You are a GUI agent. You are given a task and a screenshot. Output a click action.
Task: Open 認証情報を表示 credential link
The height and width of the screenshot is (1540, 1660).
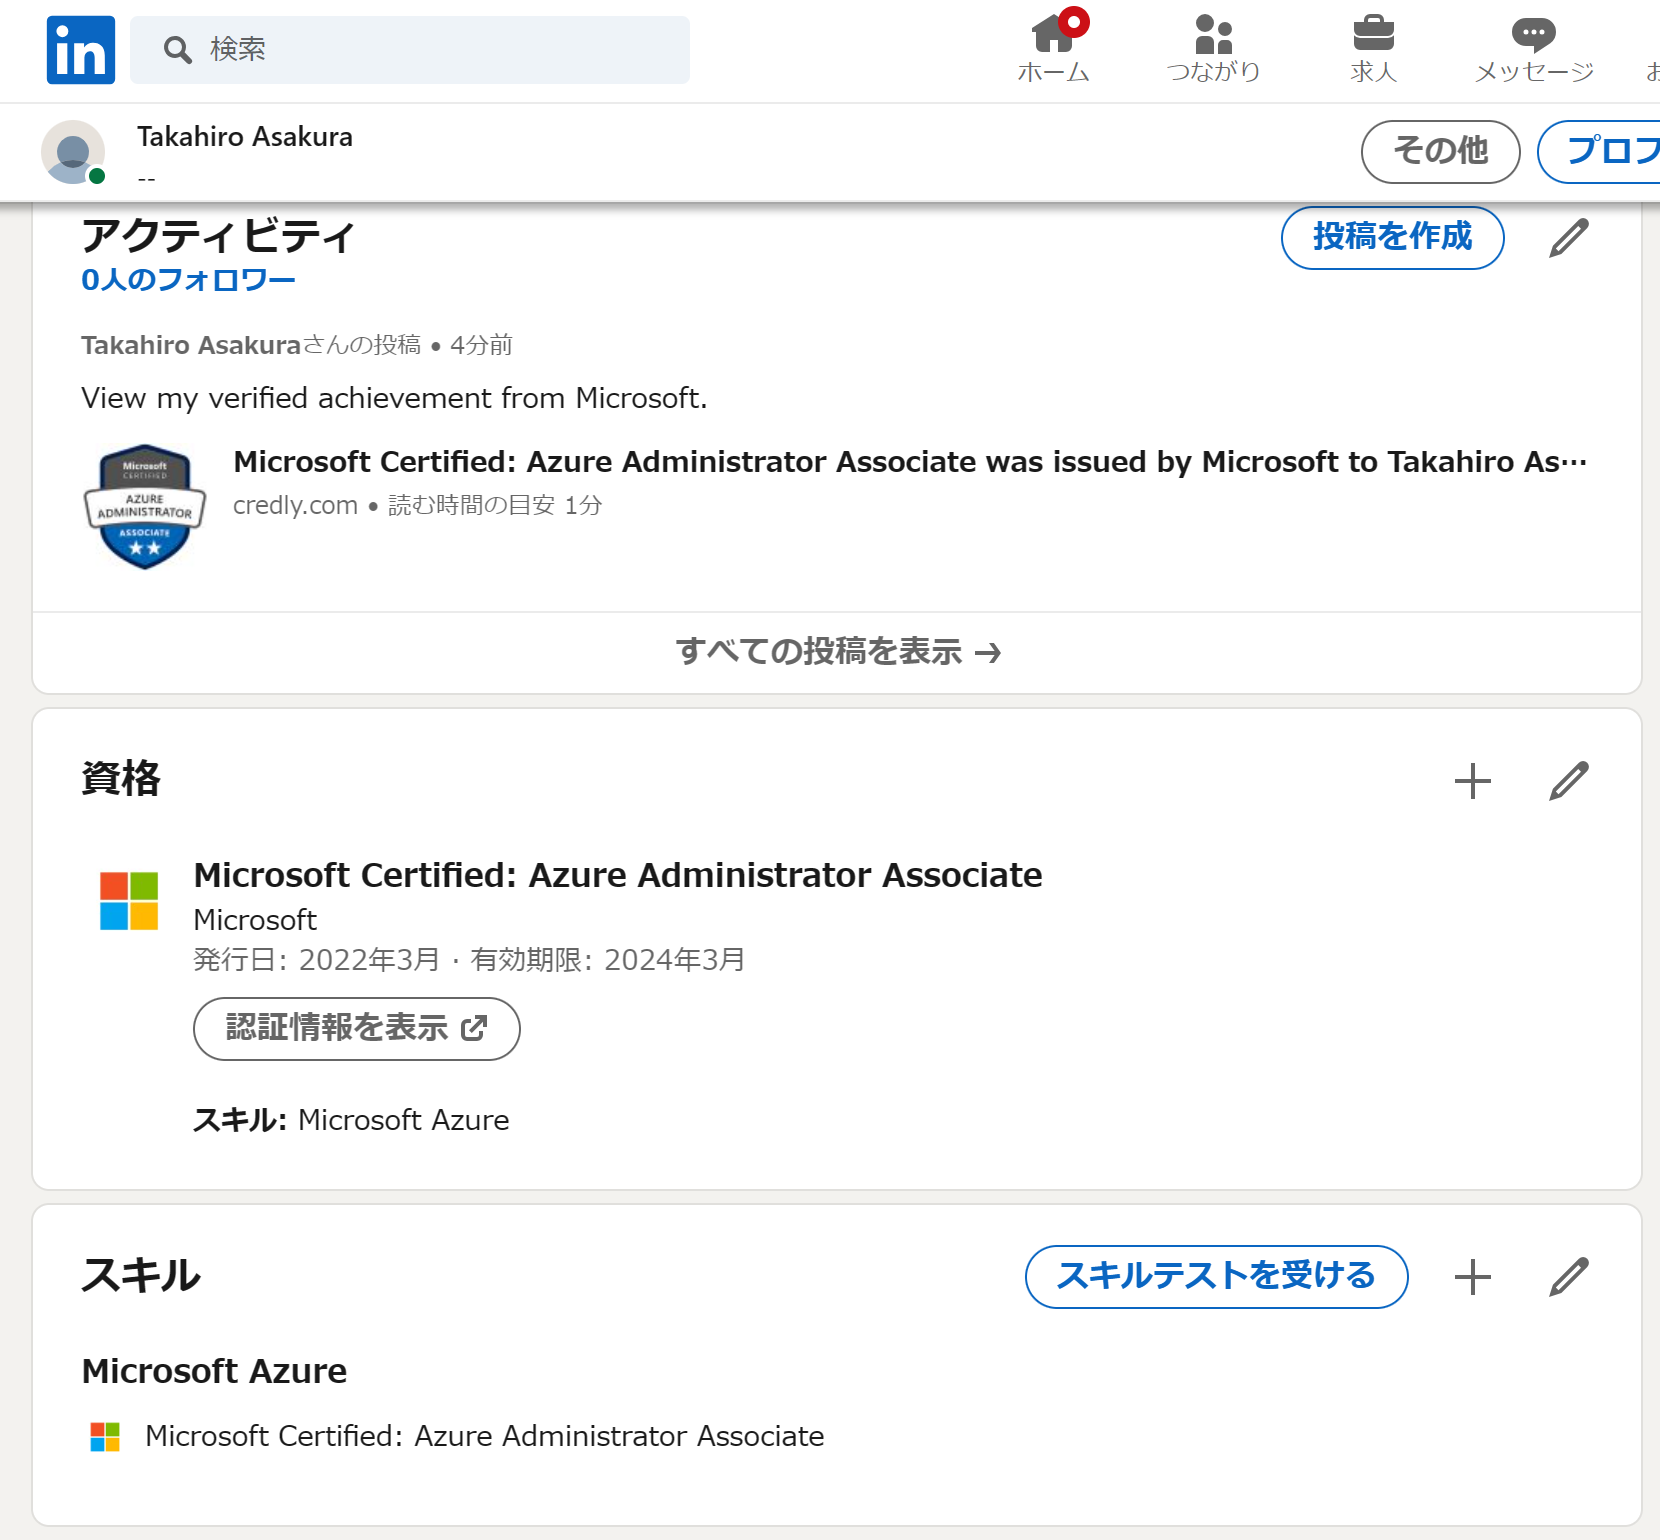[355, 1028]
